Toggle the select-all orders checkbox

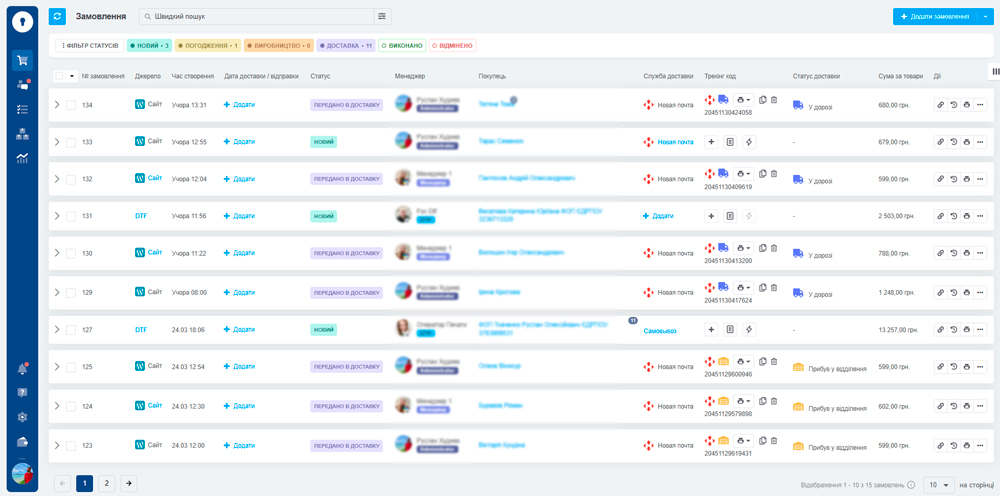tap(59, 76)
